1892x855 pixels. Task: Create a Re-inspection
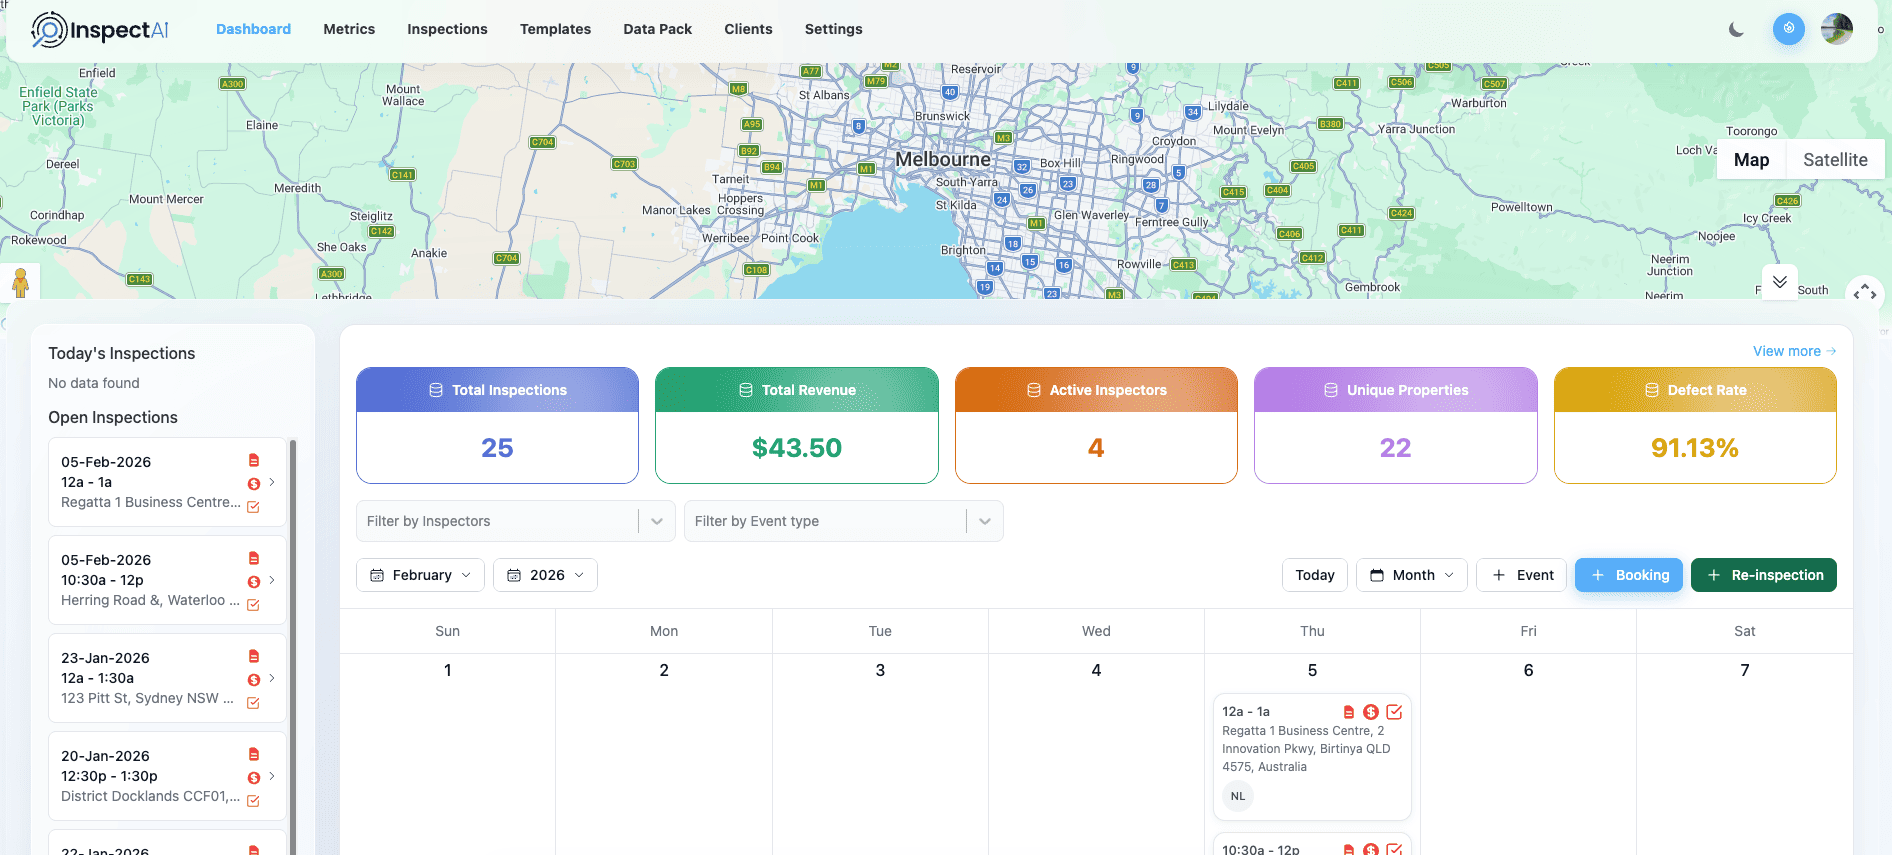pyautogui.click(x=1764, y=575)
